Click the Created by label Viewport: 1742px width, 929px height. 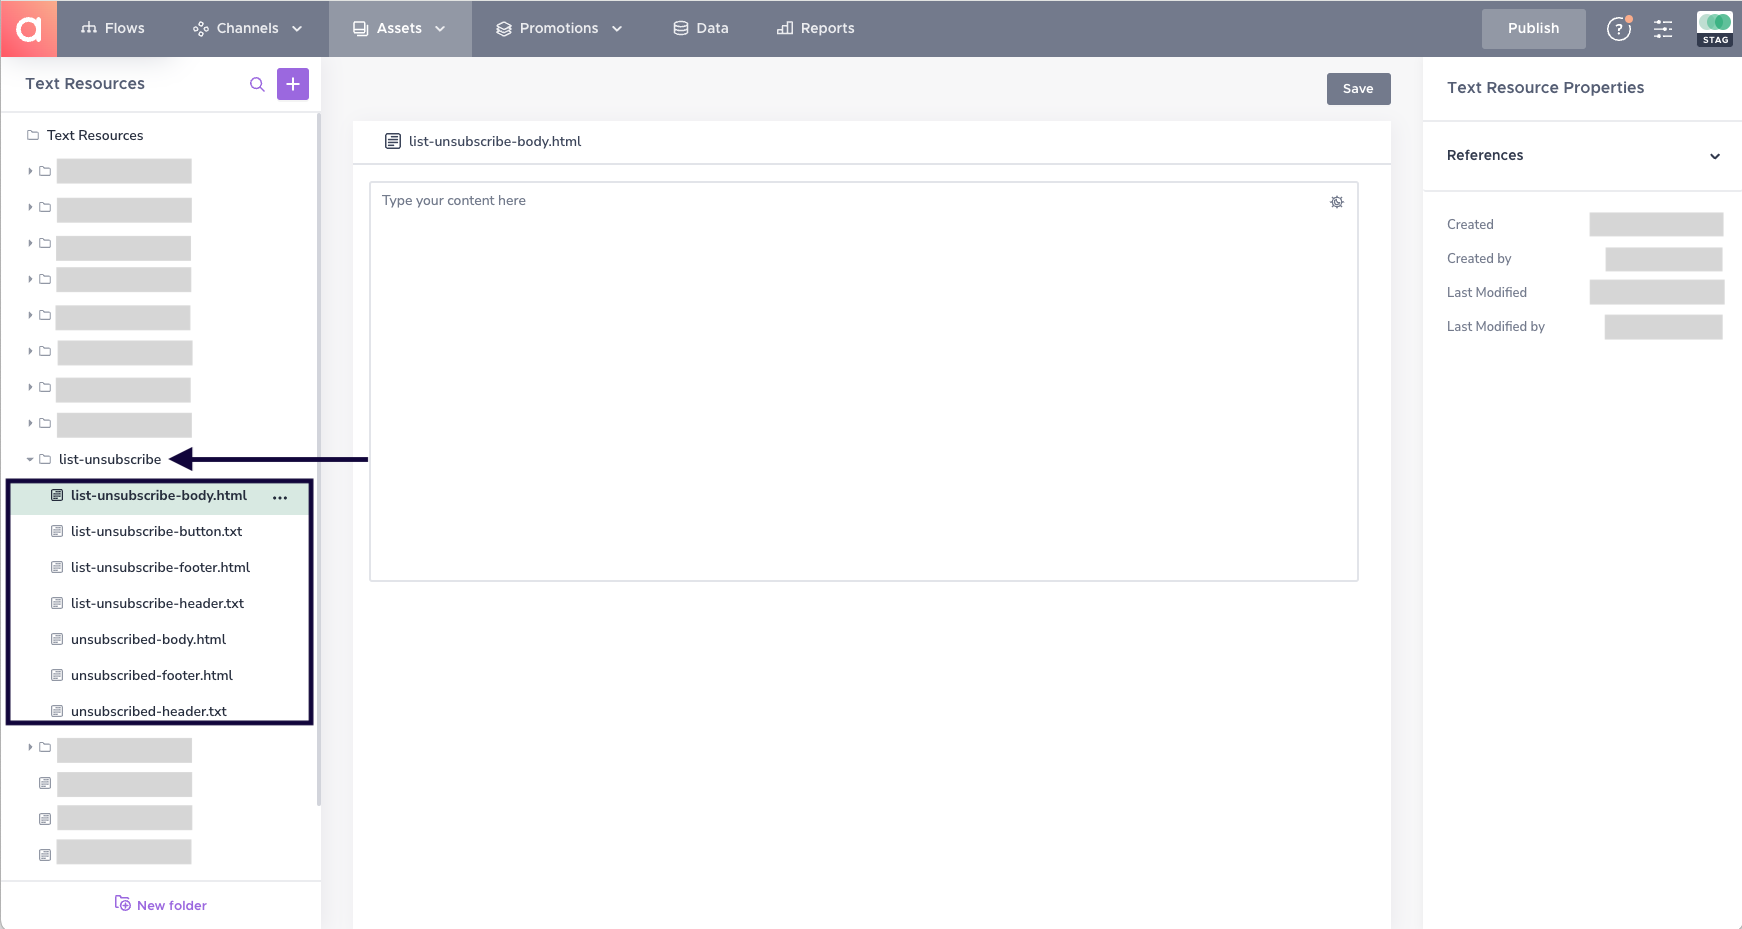(x=1478, y=258)
